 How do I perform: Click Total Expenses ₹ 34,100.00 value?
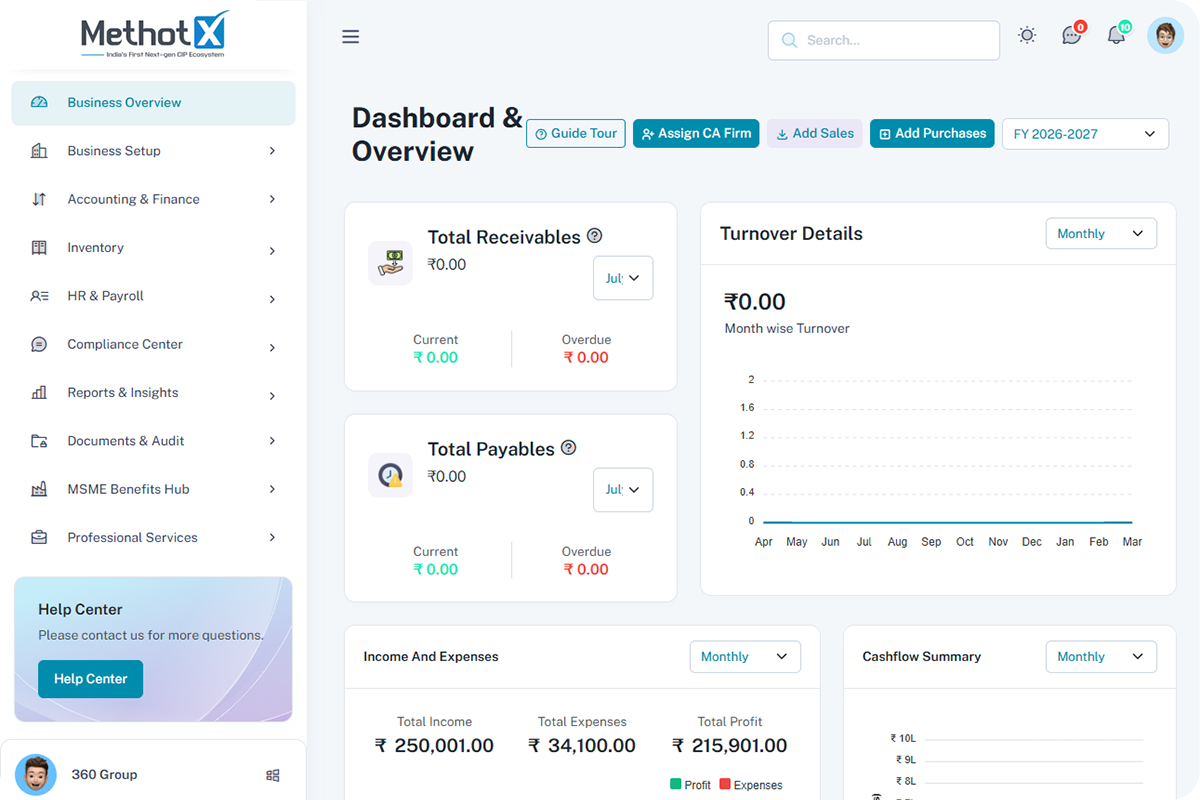point(582,746)
